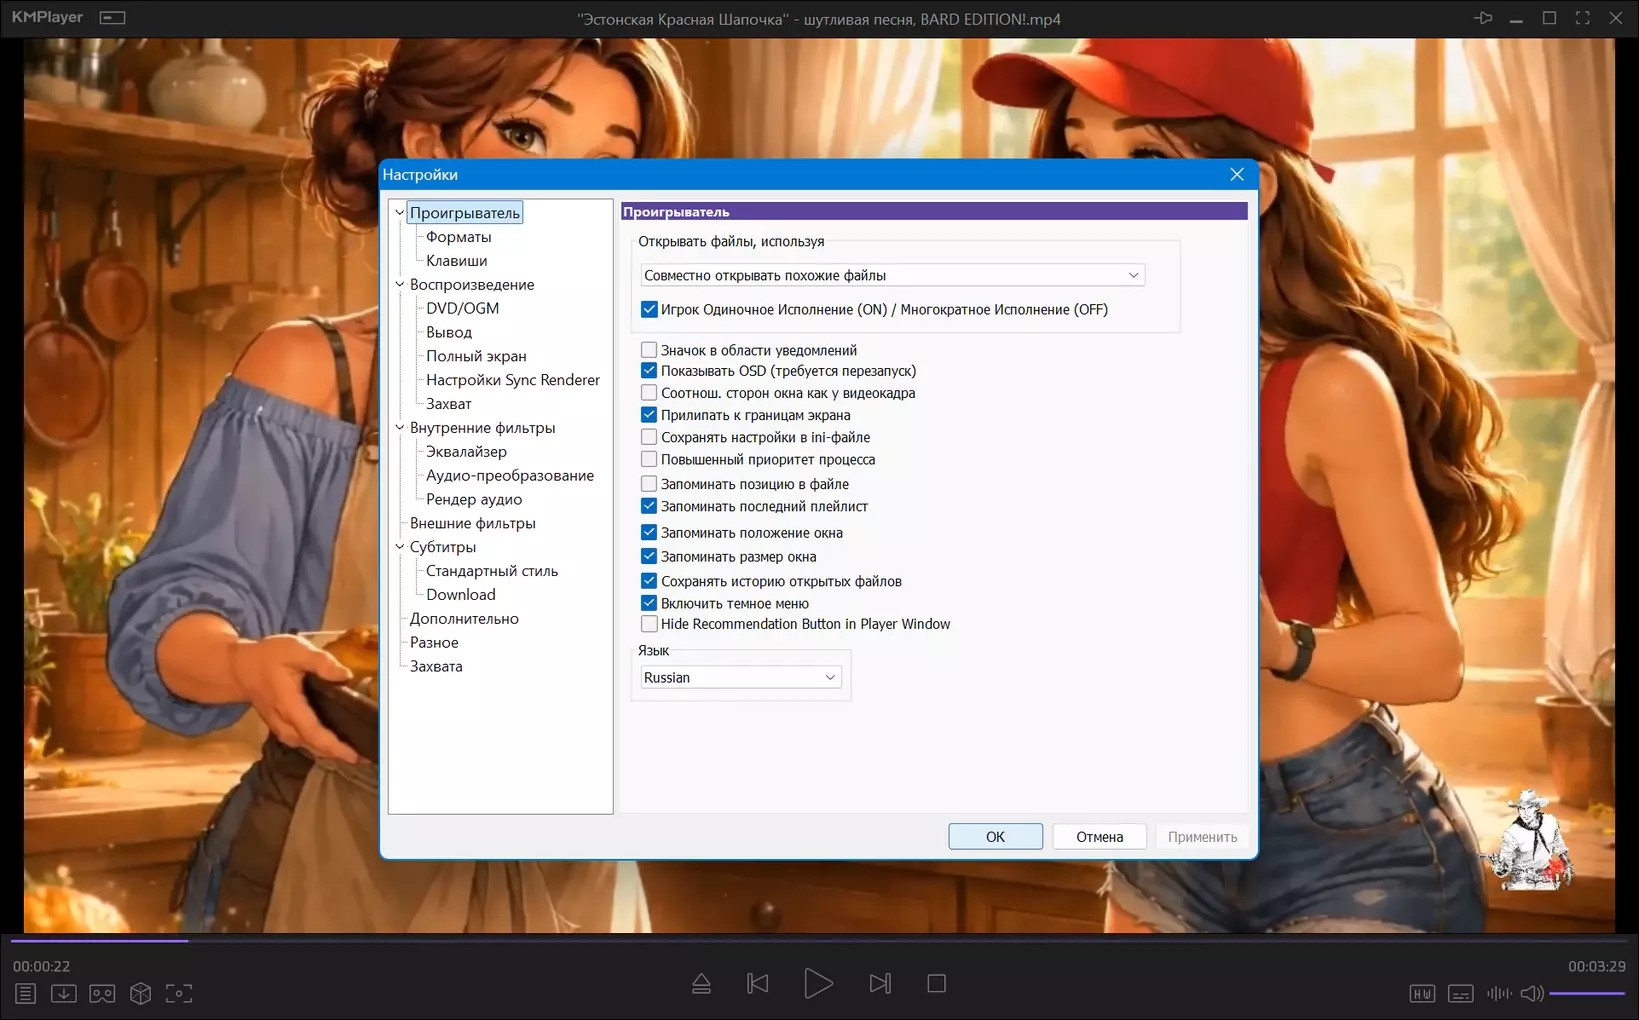The width and height of the screenshot is (1639, 1020).
Task: Click the OK button
Action: pos(995,837)
